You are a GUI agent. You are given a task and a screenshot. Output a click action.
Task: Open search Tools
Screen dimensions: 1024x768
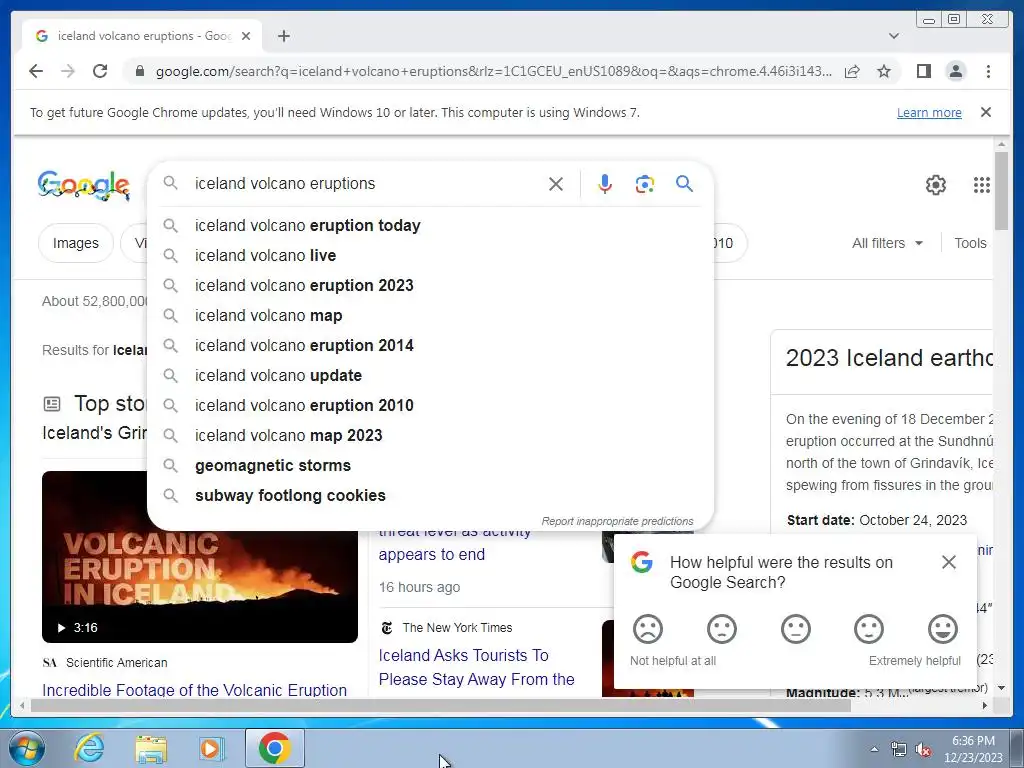[x=970, y=243]
